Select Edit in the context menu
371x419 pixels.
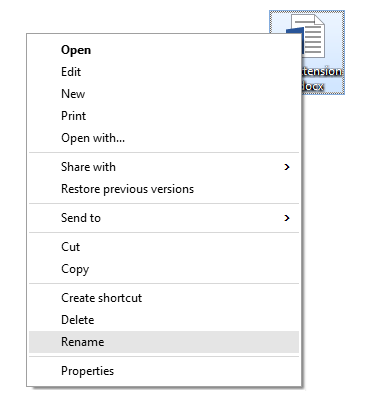coord(164,72)
